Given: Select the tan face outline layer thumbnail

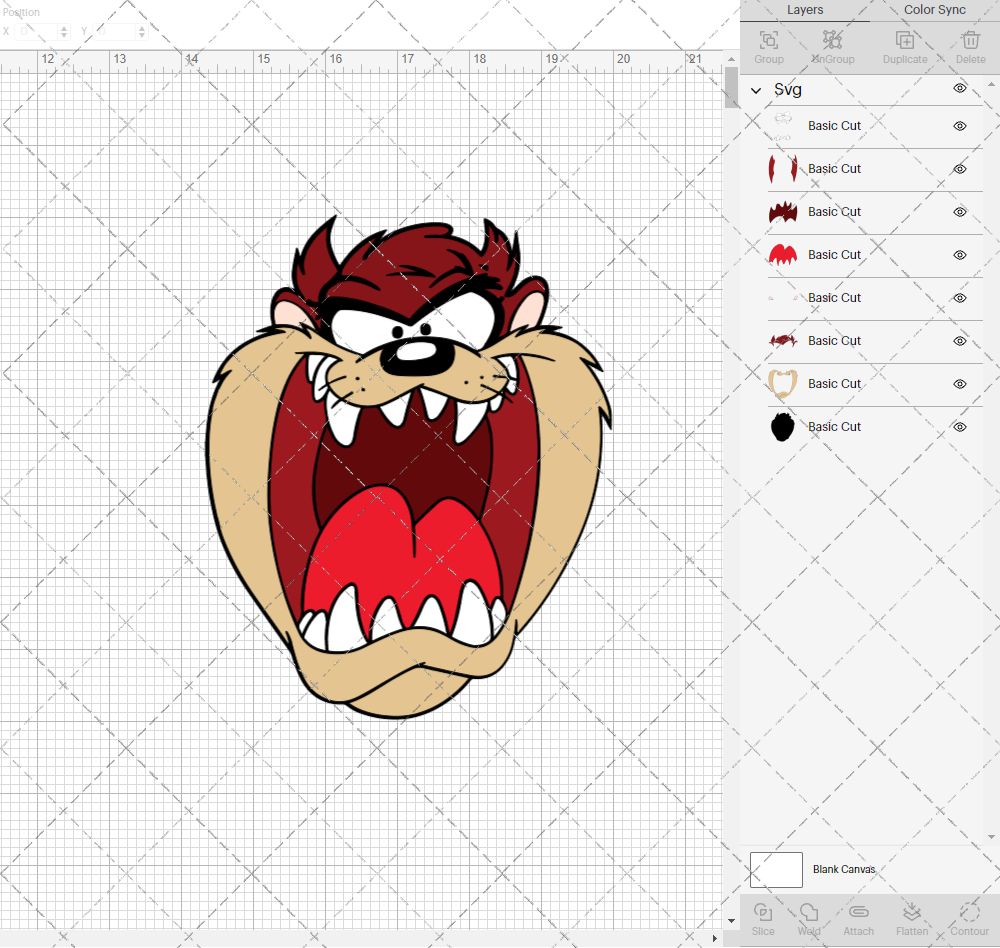Looking at the screenshot, I should click(x=783, y=383).
